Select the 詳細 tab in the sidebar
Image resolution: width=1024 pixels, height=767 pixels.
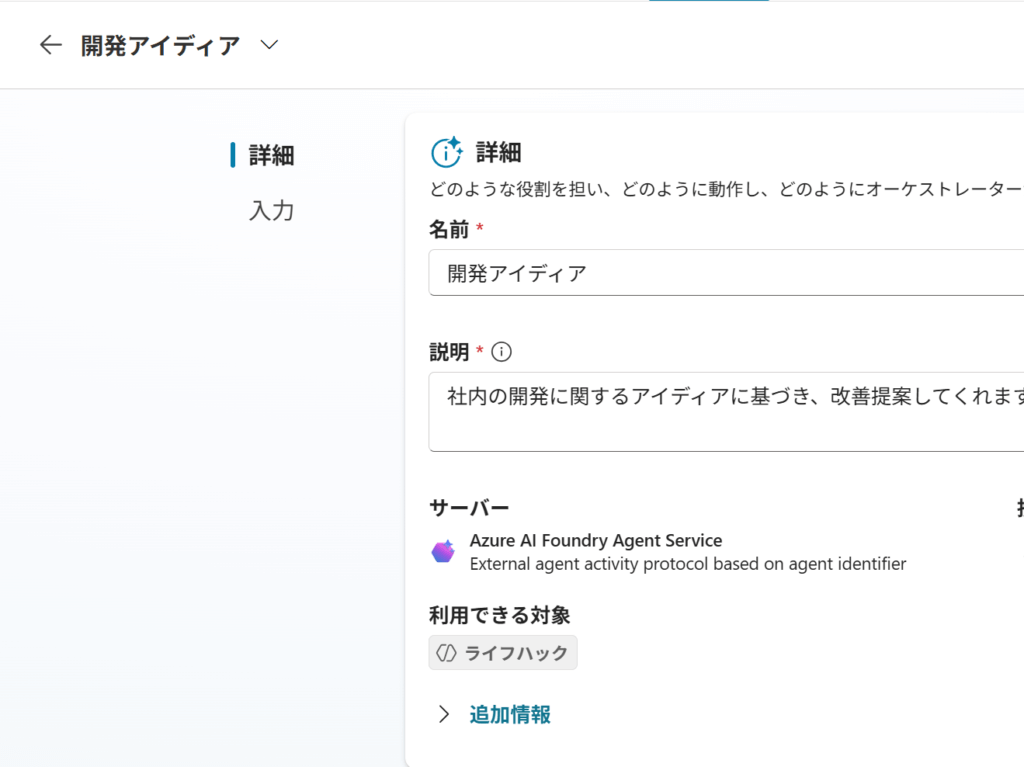[271, 155]
